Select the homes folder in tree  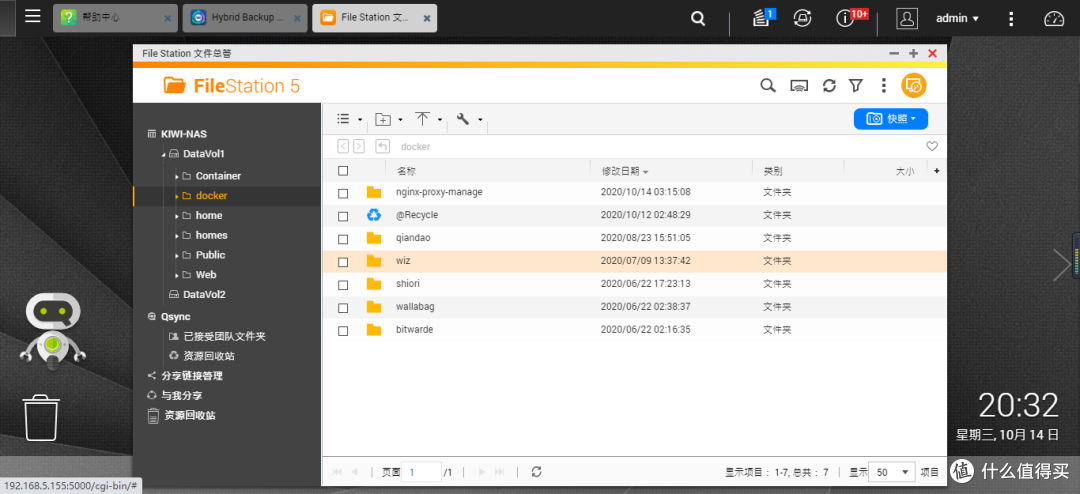[x=211, y=235]
